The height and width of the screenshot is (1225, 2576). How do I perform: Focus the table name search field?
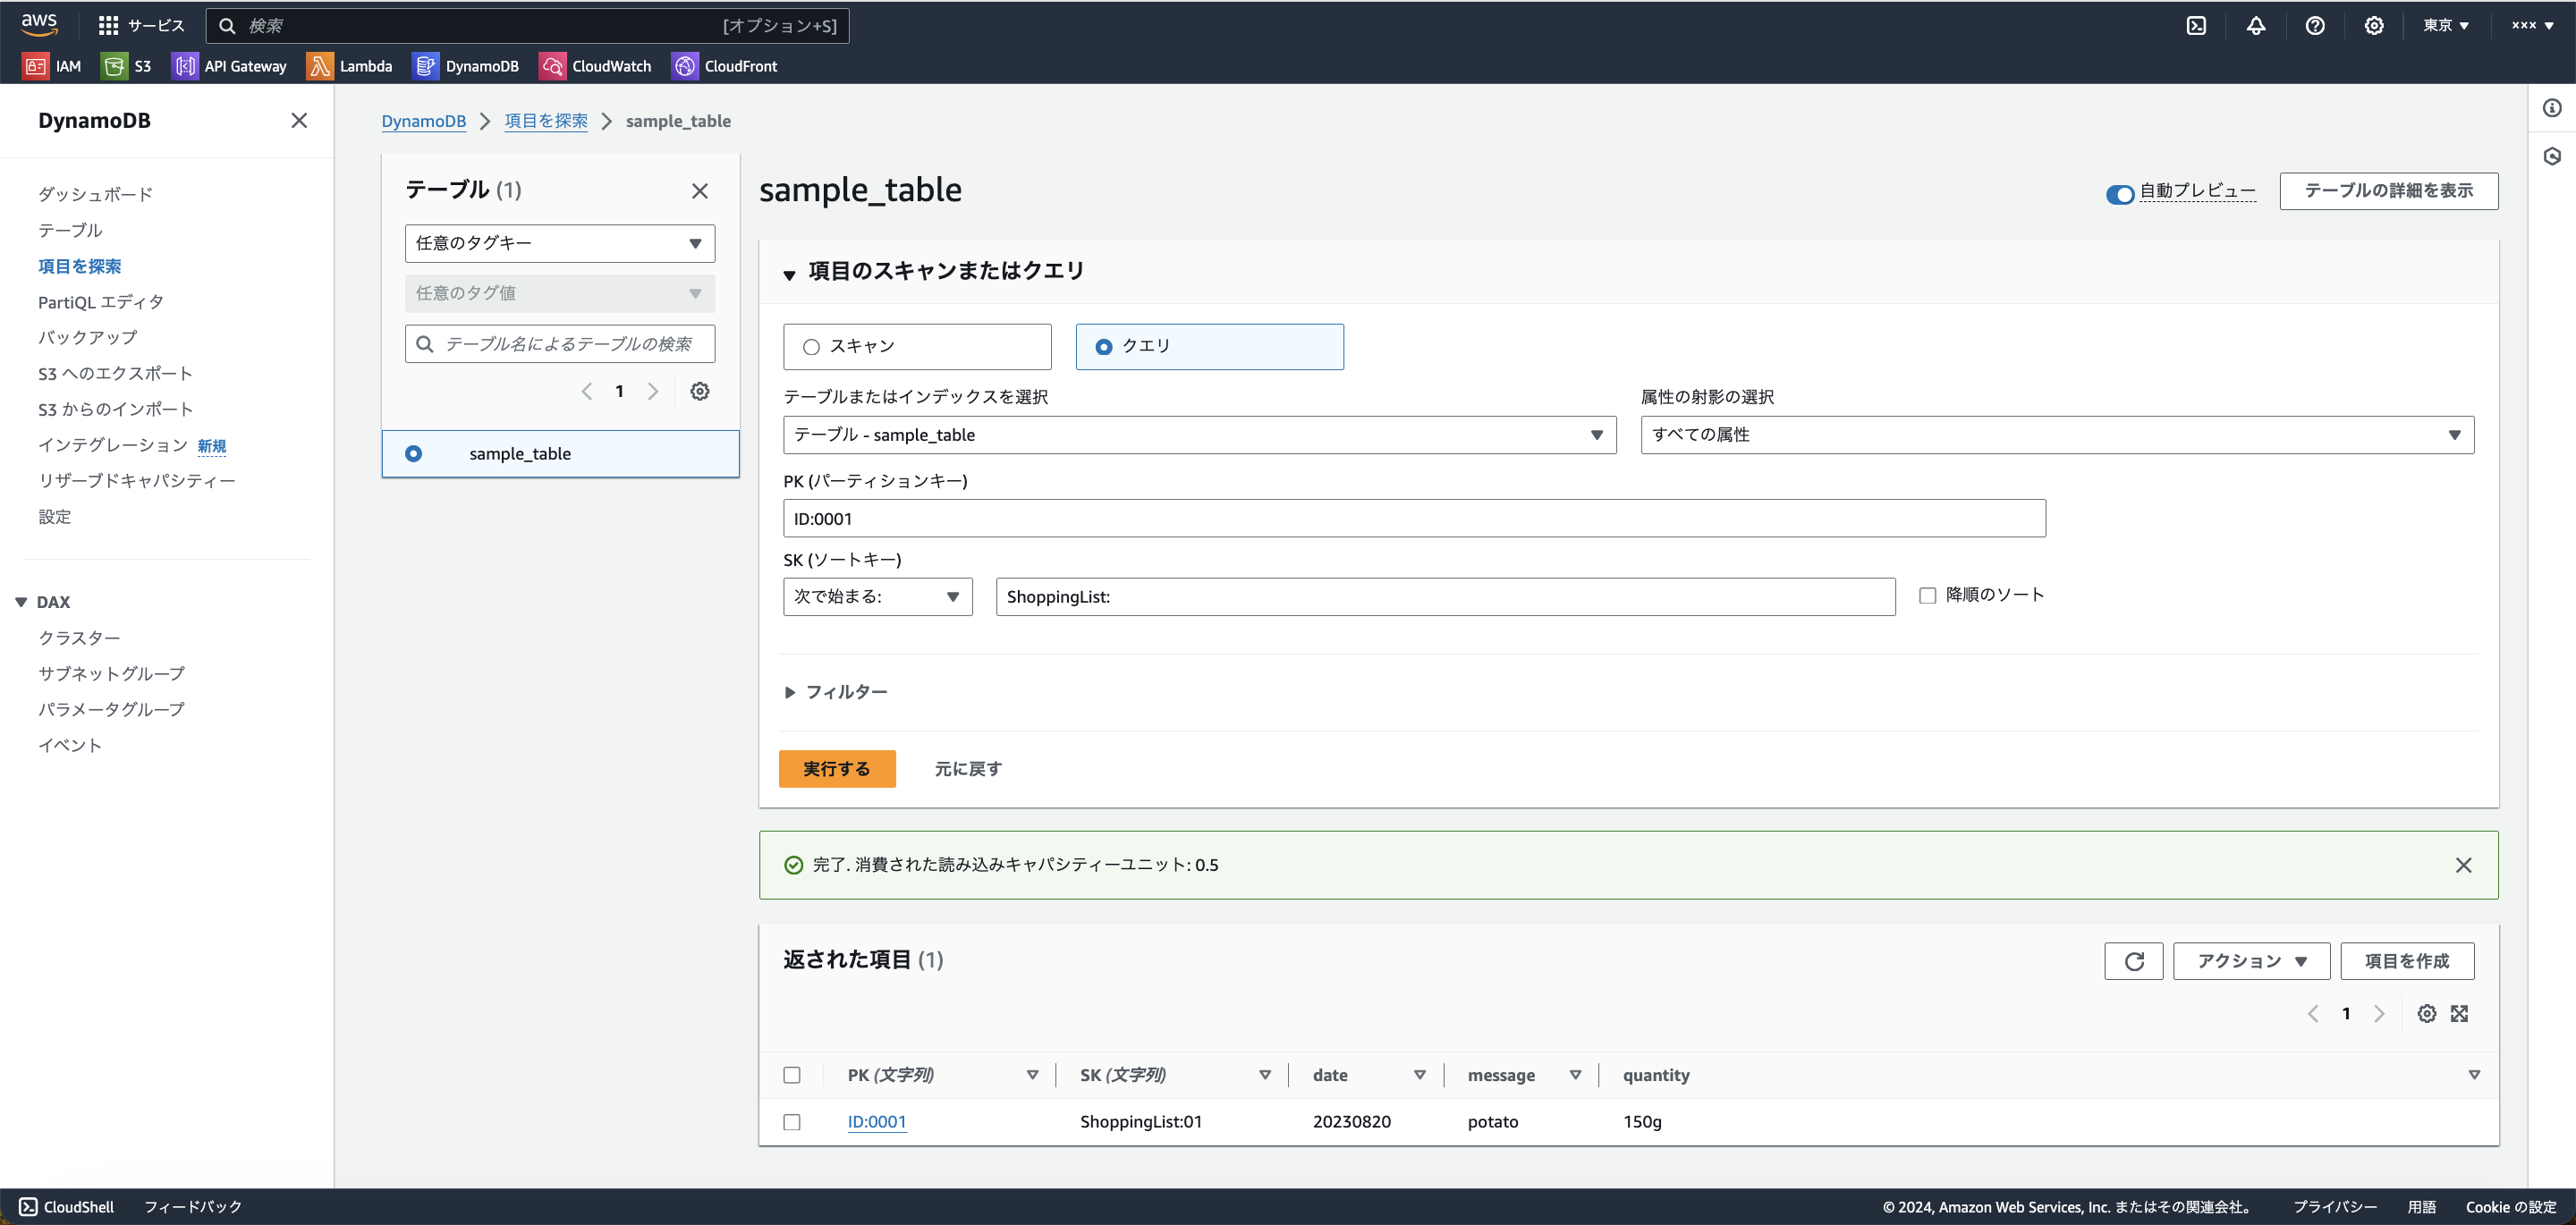pyautogui.click(x=560, y=344)
